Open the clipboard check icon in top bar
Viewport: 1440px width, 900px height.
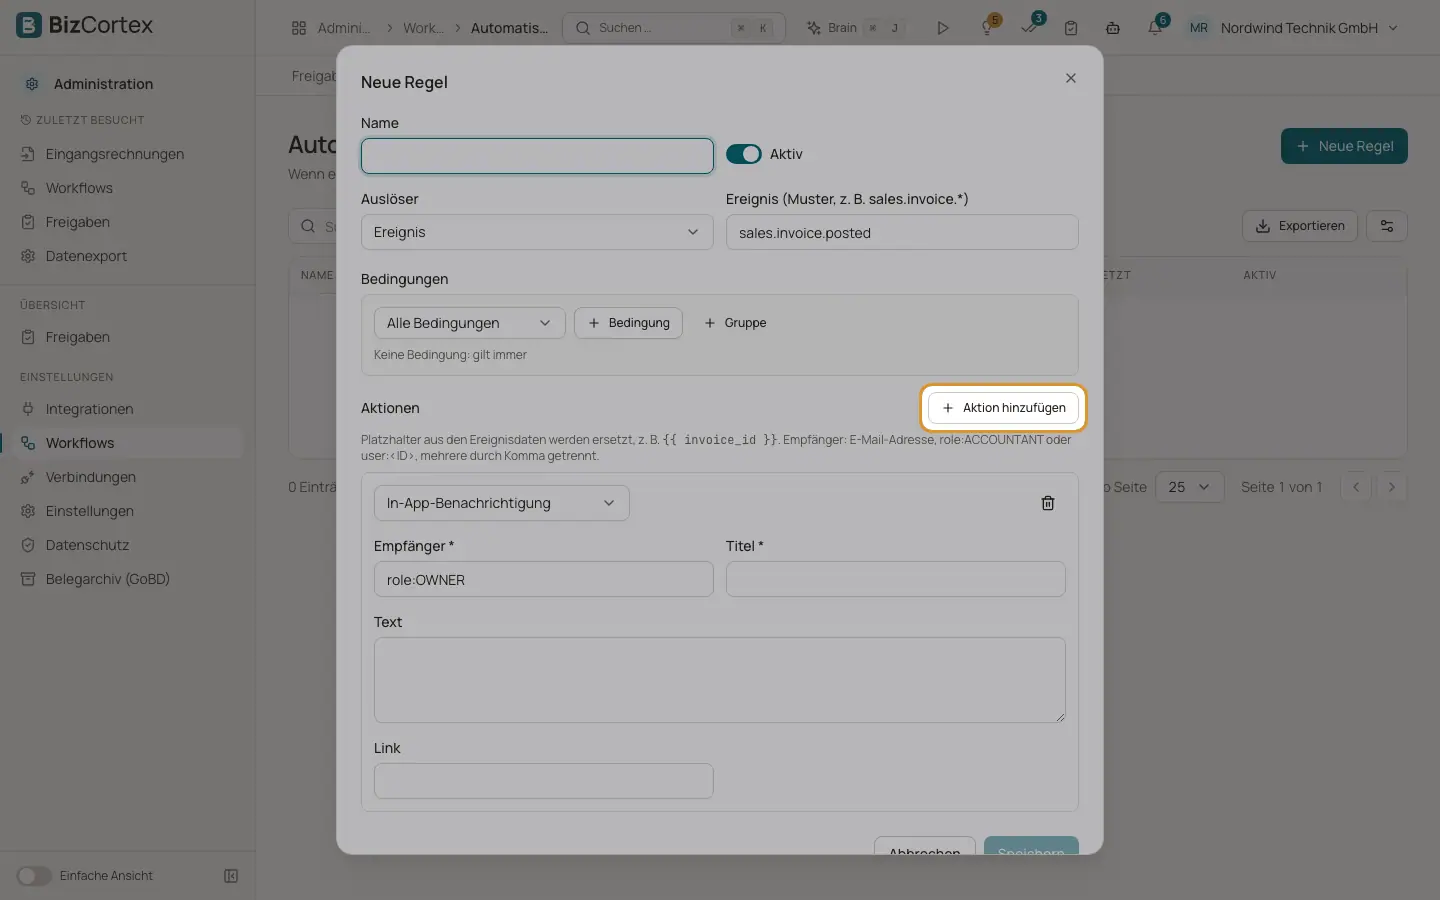1071,28
